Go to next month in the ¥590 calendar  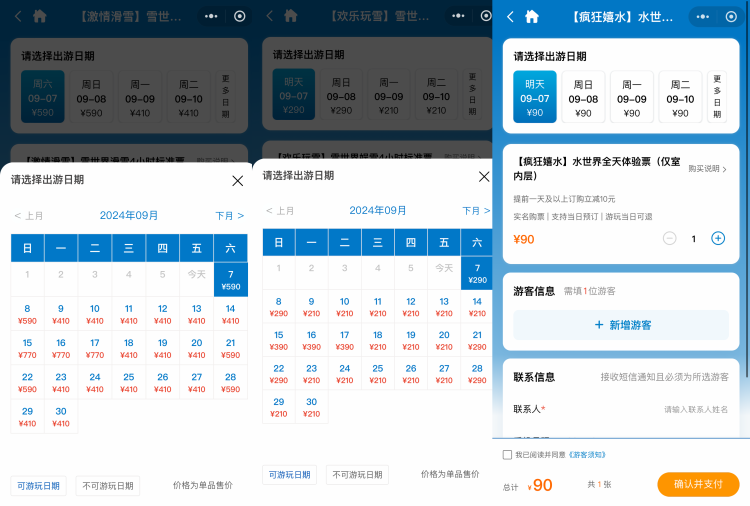[x=229, y=215]
